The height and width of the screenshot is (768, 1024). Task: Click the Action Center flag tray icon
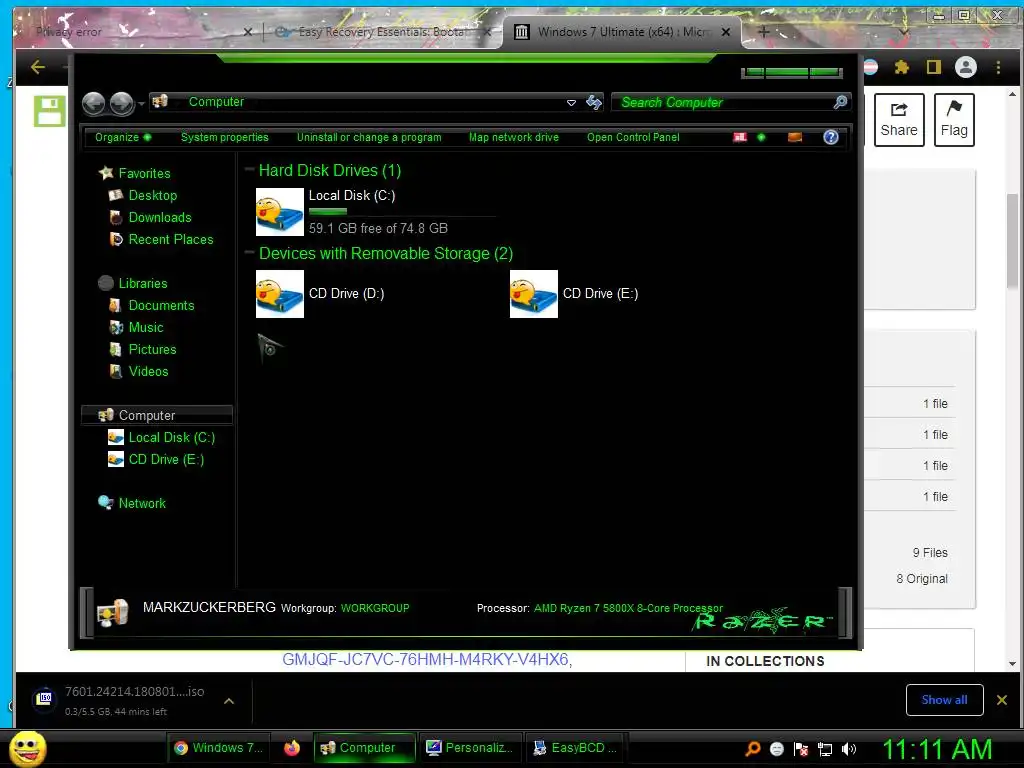coord(801,749)
